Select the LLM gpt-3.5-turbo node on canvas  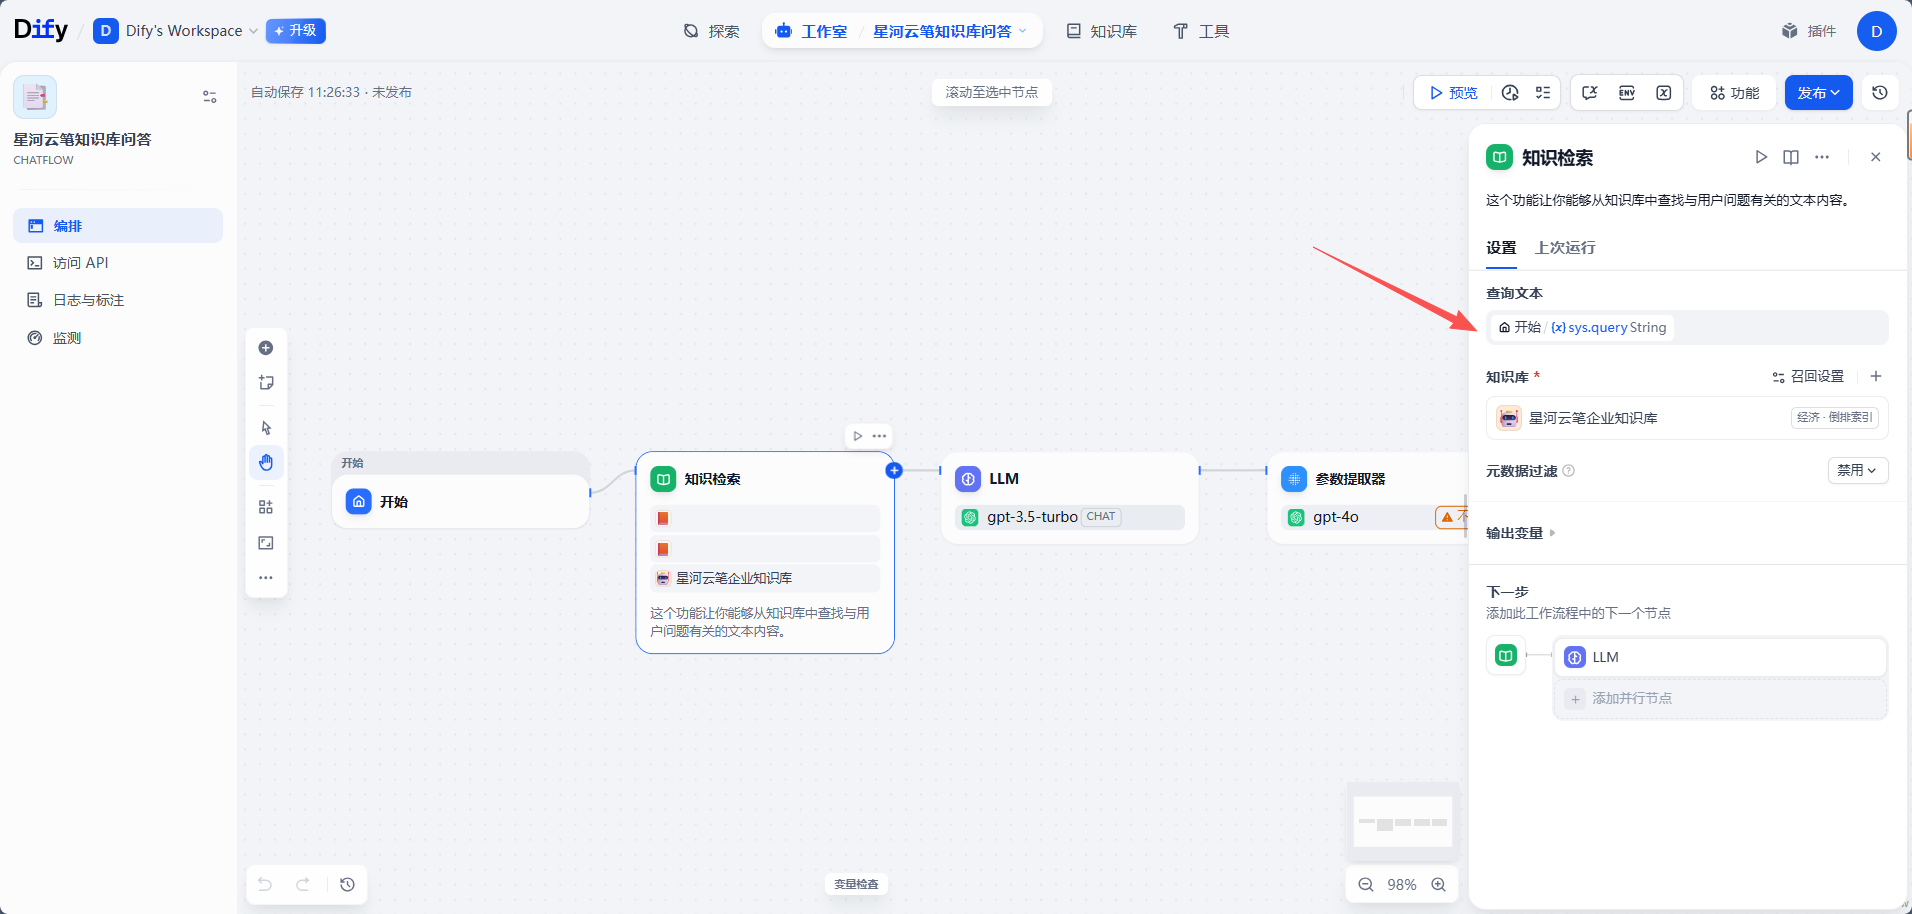coord(1070,498)
